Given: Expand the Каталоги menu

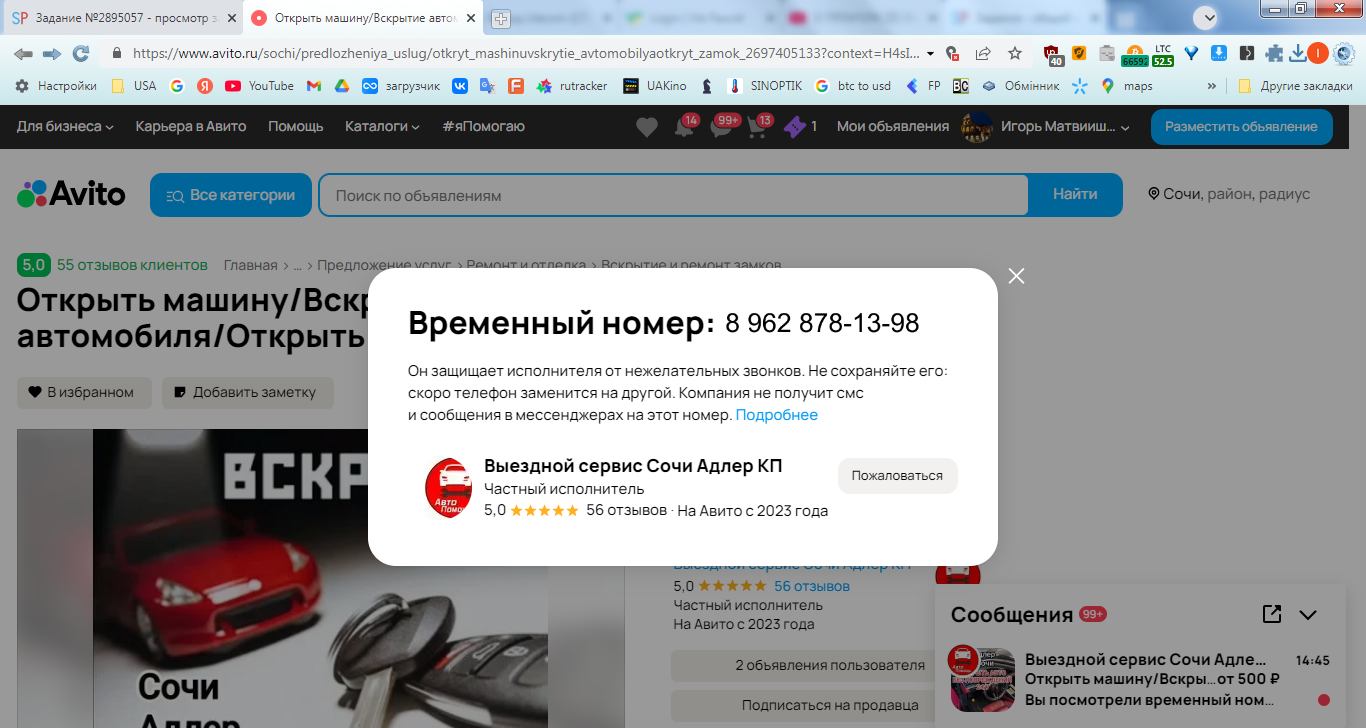Looking at the screenshot, I should point(383,126).
